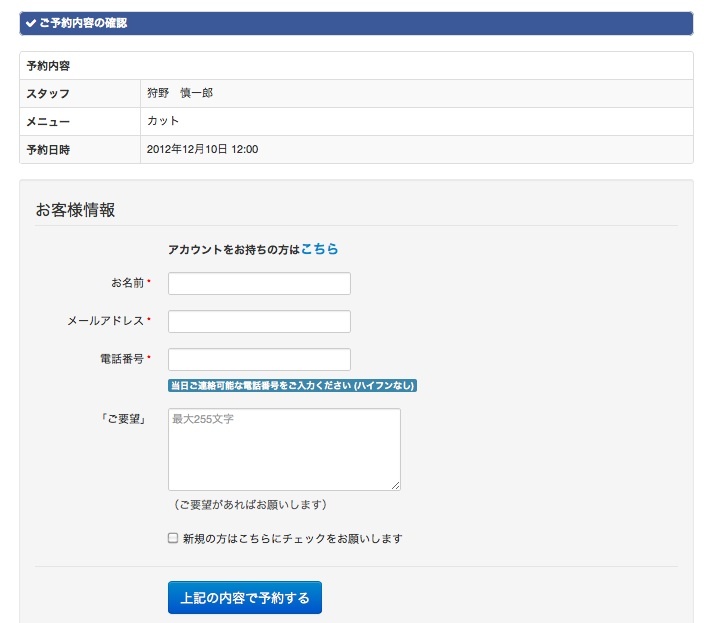Screen dimensions: 709x623
Task: Focus the お名前 name input field
Action: point(259,284)
